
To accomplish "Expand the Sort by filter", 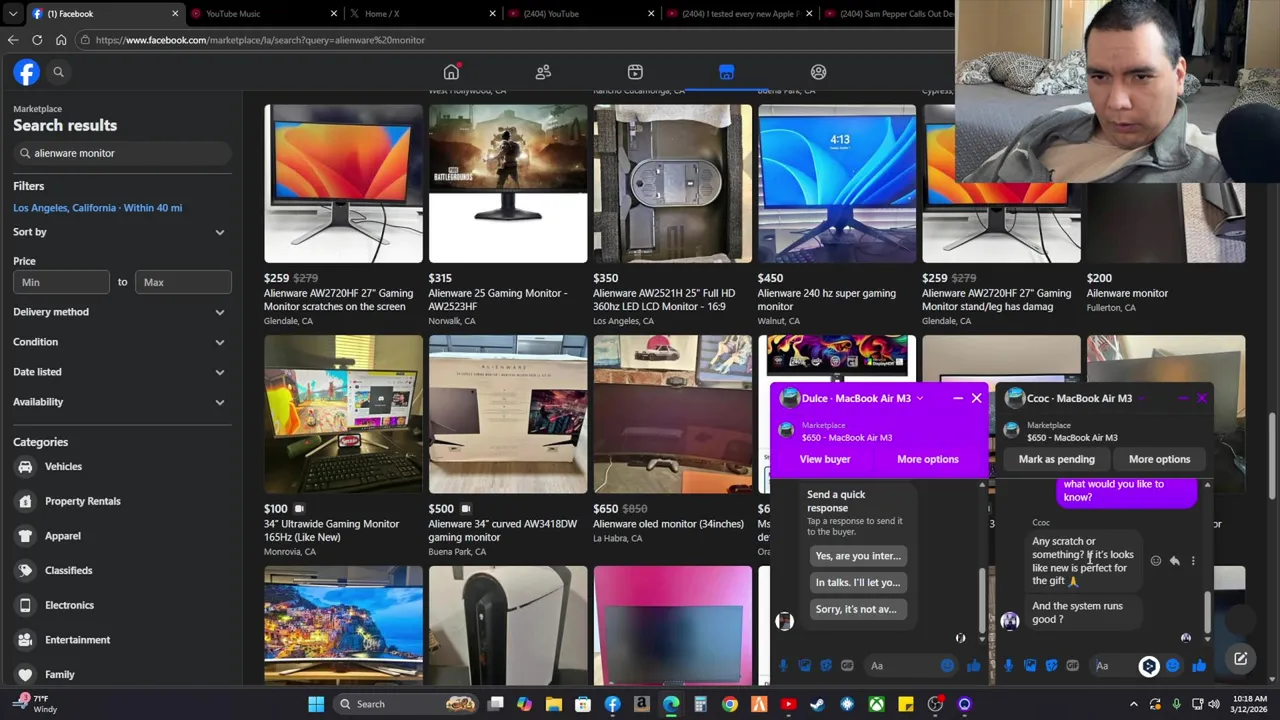I will [120, 232].
